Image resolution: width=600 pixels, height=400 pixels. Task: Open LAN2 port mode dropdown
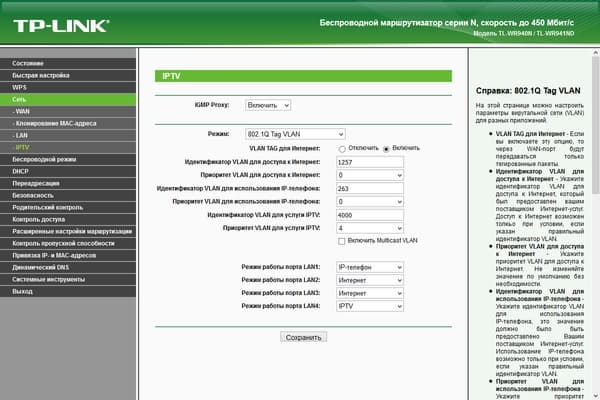[370, 280]
